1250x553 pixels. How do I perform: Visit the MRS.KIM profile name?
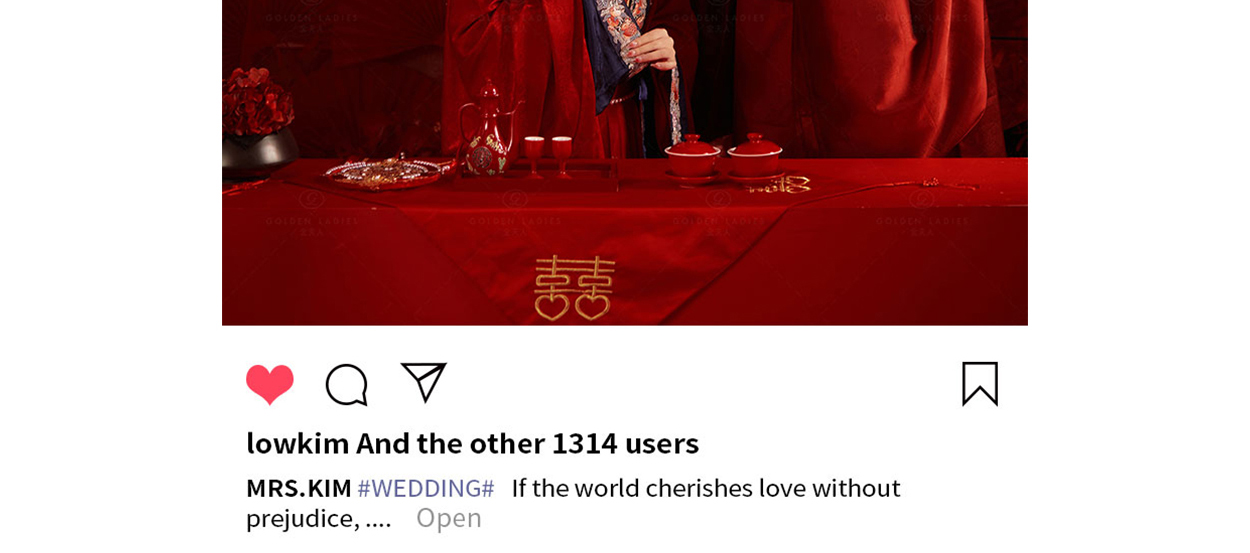299,488
